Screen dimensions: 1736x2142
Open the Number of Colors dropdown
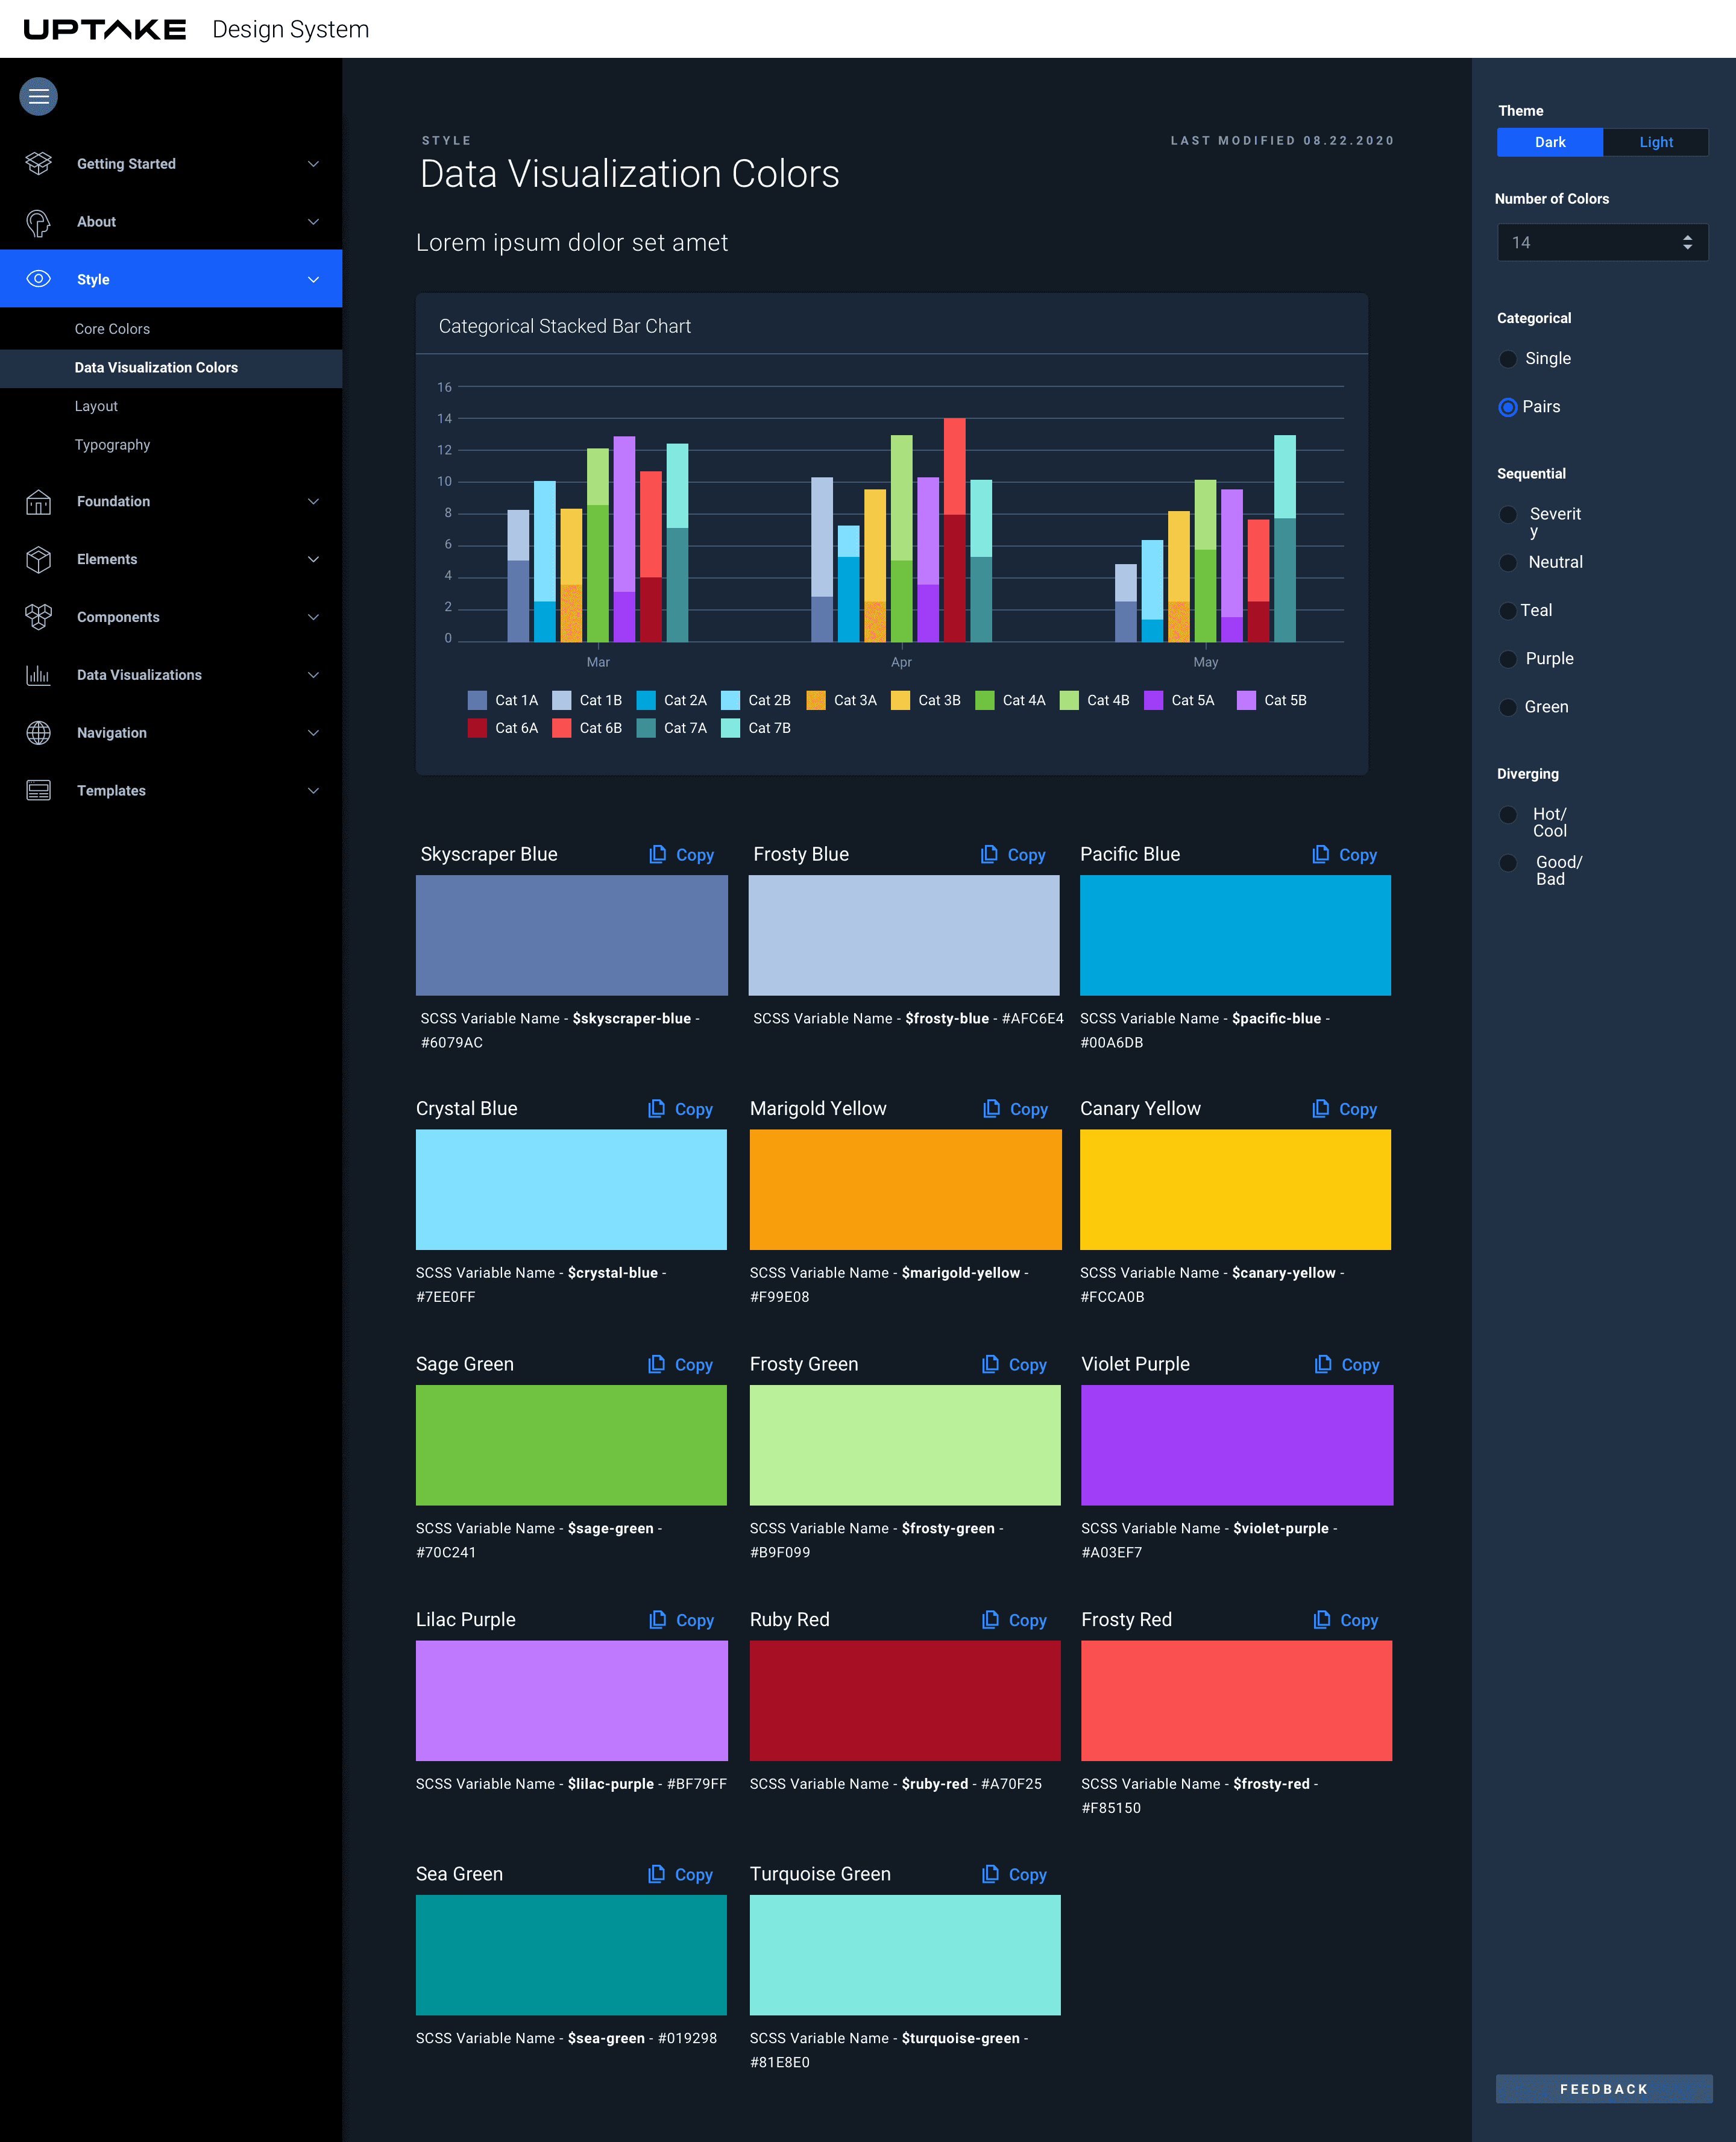point(1602,242)
